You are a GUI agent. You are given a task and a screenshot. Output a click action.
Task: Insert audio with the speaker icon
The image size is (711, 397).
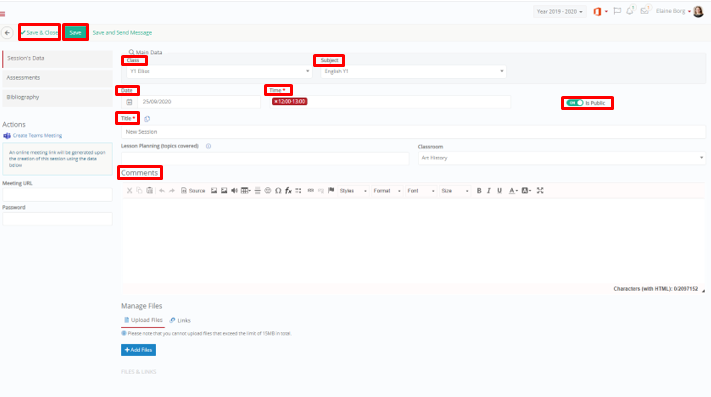(234, 191)
